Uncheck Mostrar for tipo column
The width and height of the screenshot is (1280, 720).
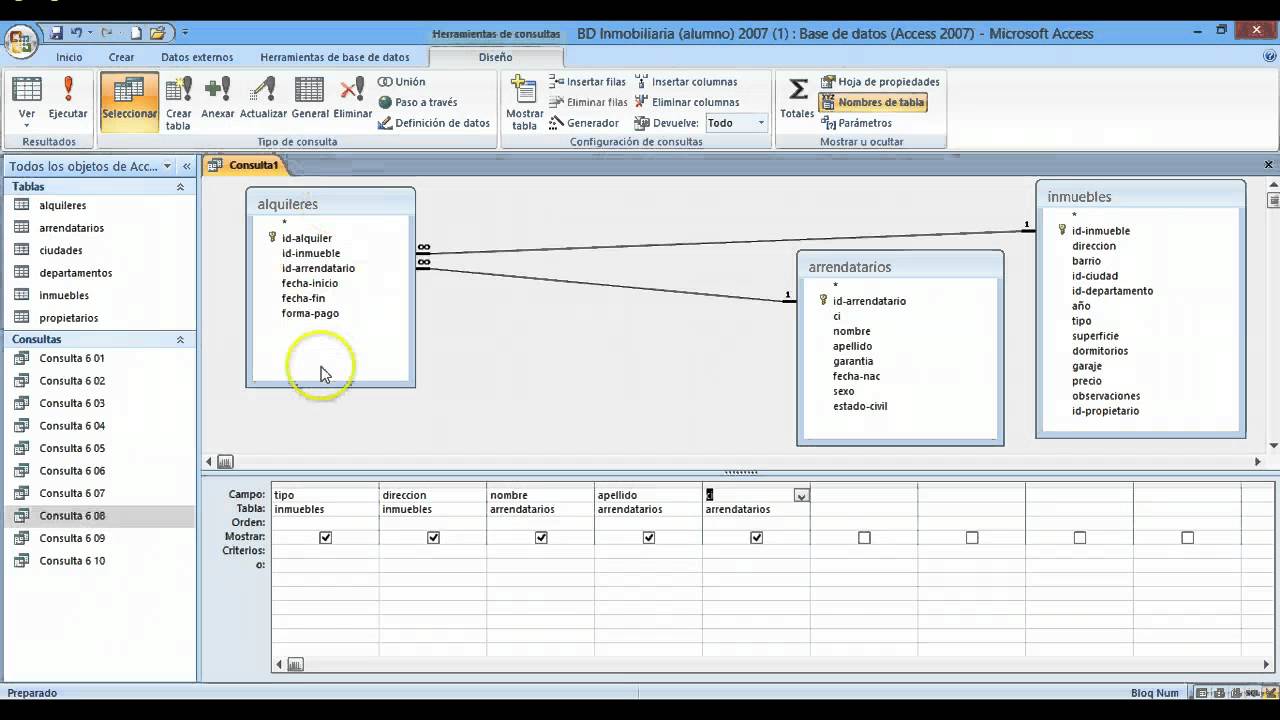(x=325, y=538)
